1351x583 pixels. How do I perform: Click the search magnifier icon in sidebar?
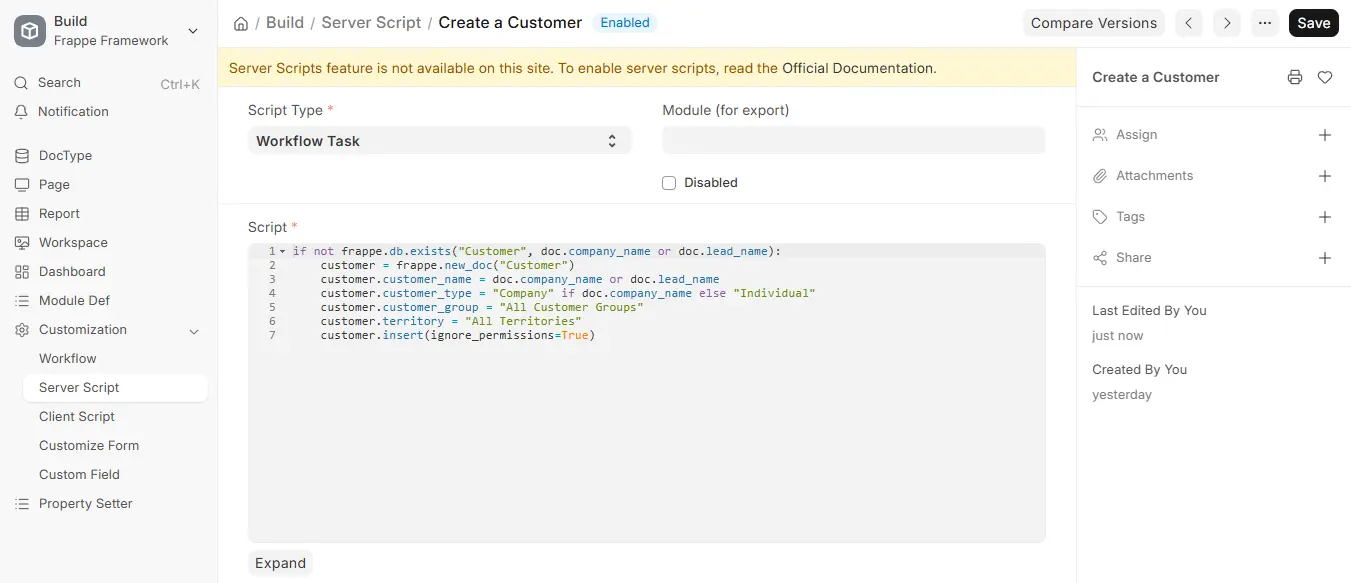pyautogui.click(x=22, y=83)
